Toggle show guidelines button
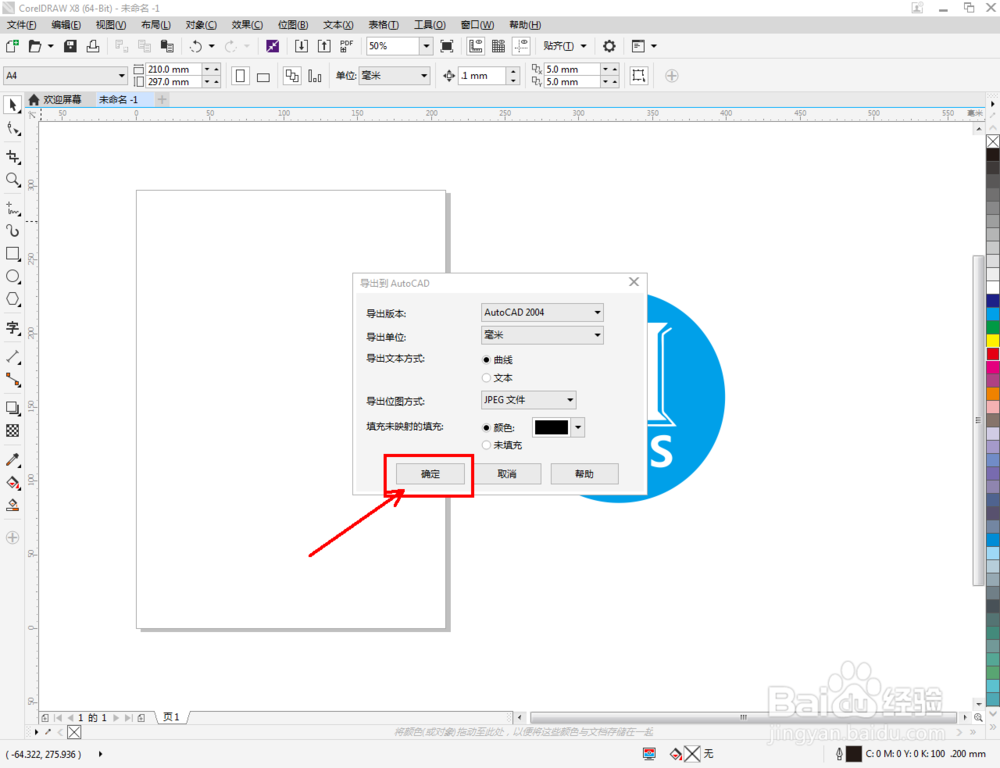This screenshot has width=1000, height=768. tap(521, 46)
